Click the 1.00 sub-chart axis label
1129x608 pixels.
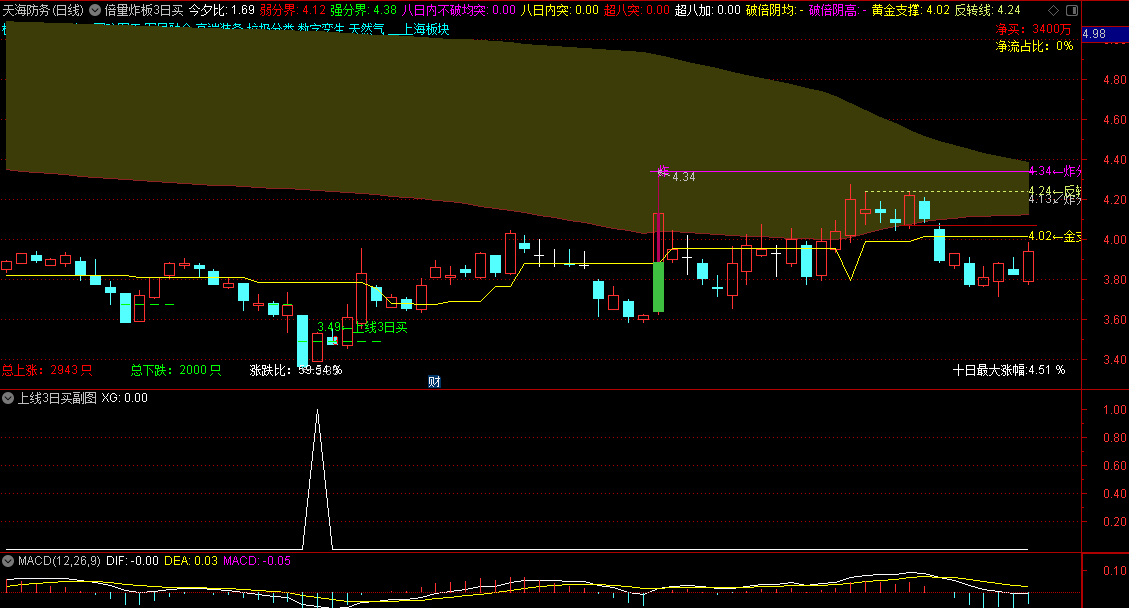[1115, 409]
